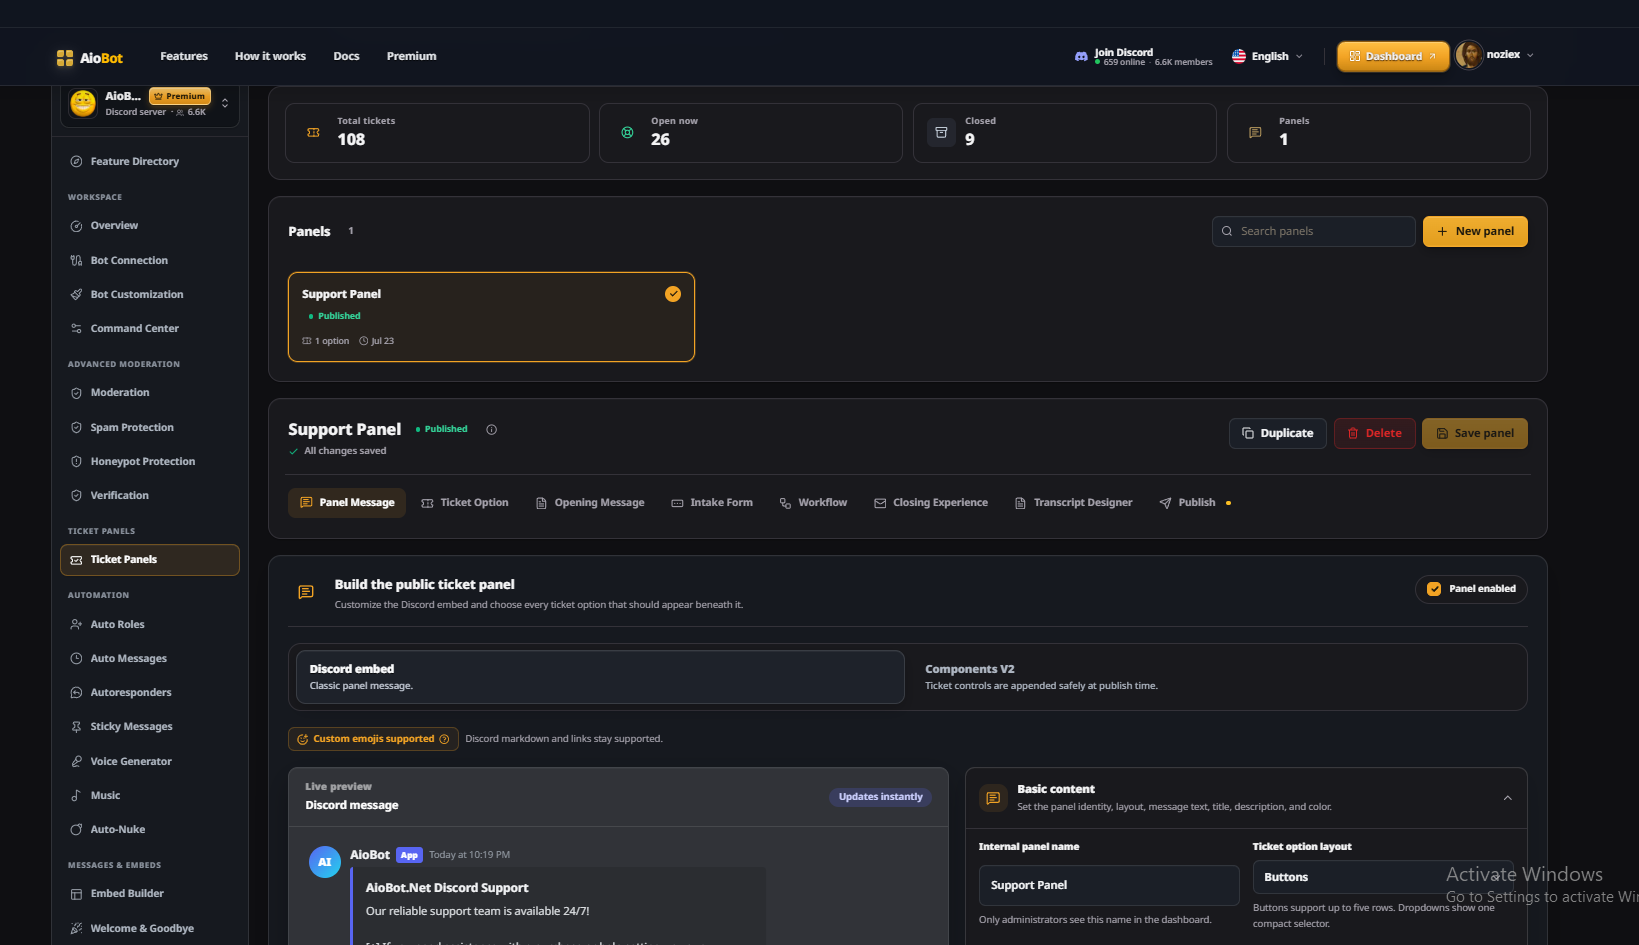Click the Basic content section icon

(x=993, y=798)
